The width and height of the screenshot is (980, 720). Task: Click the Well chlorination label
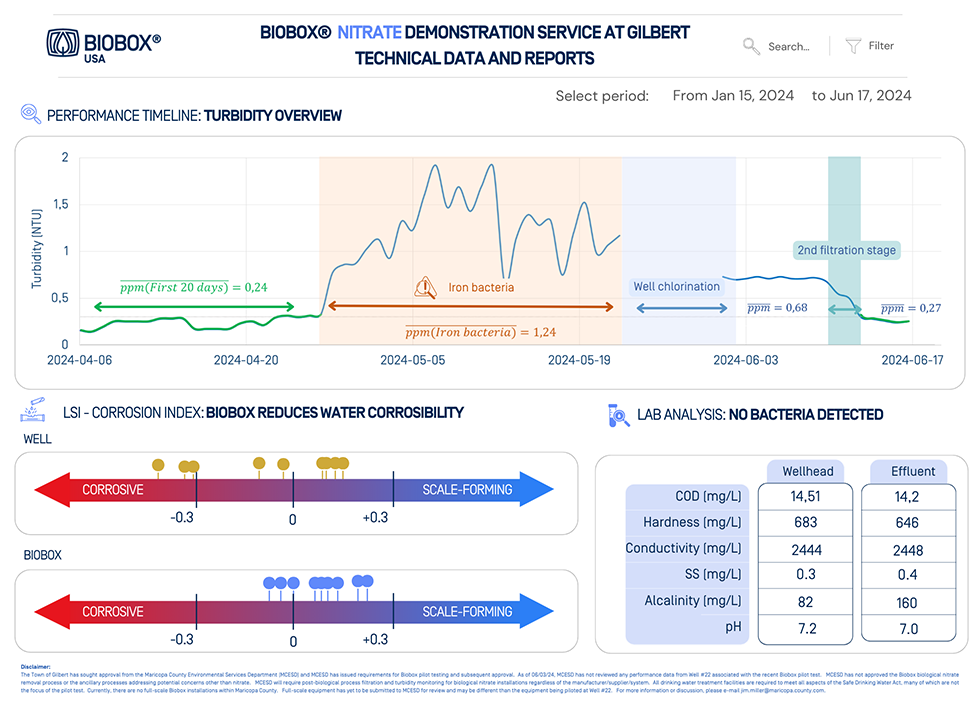point(676,286)
